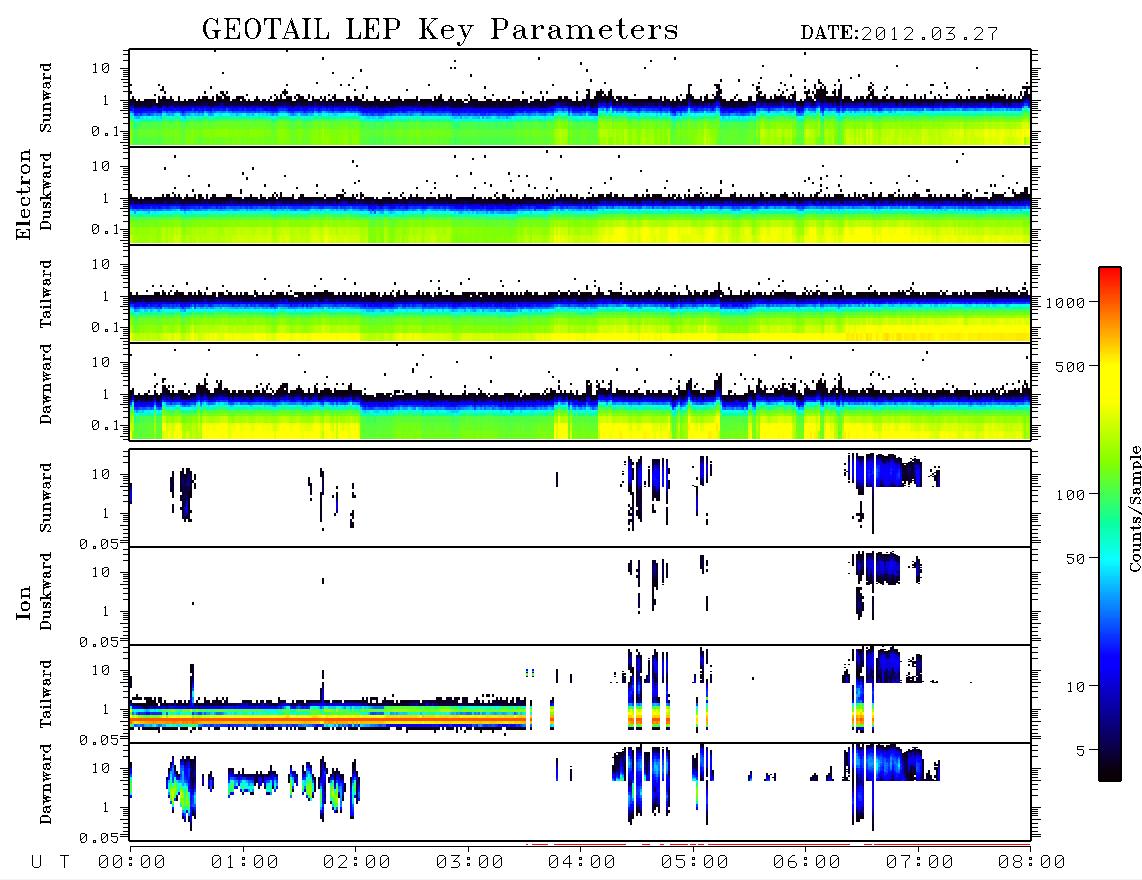Click the "08:00" time tick label
This screenshot has height=880, width=1142.
click(x=1032, y=863)
